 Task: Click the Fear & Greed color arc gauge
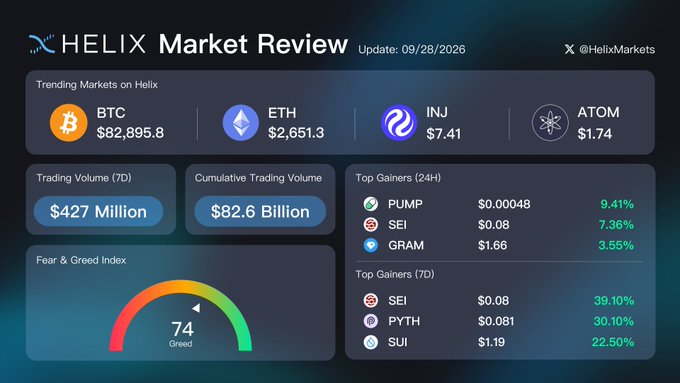click(x=180, y=315)
